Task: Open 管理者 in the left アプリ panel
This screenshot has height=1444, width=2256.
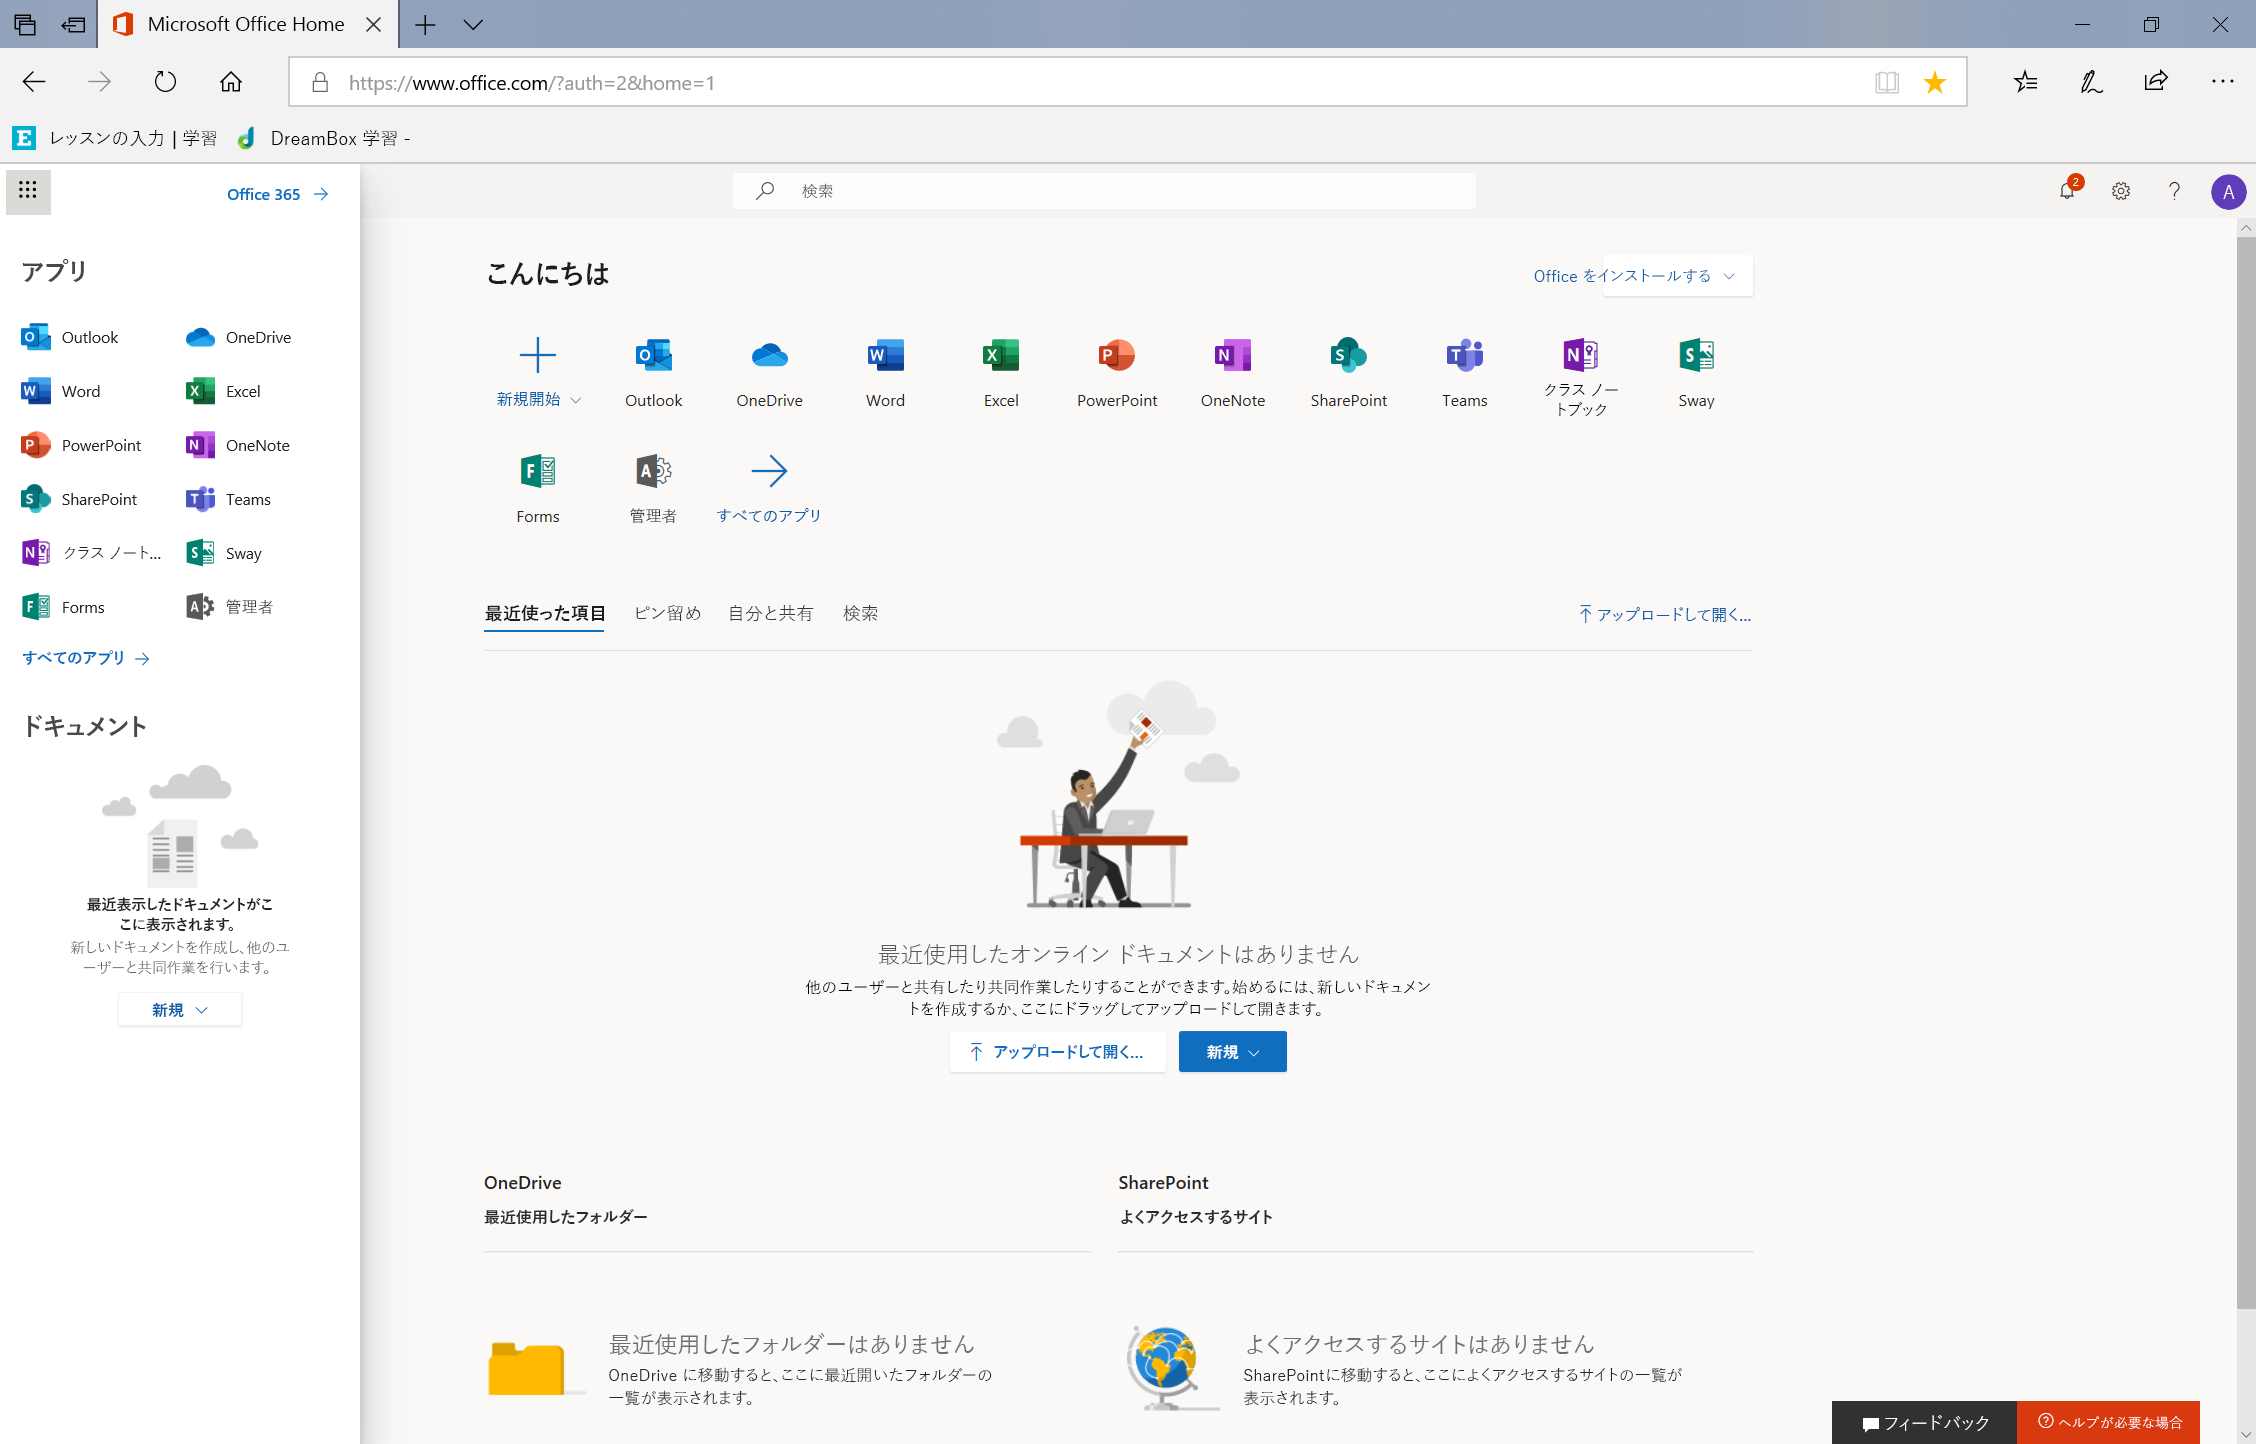Action: [x=230, y=607]
